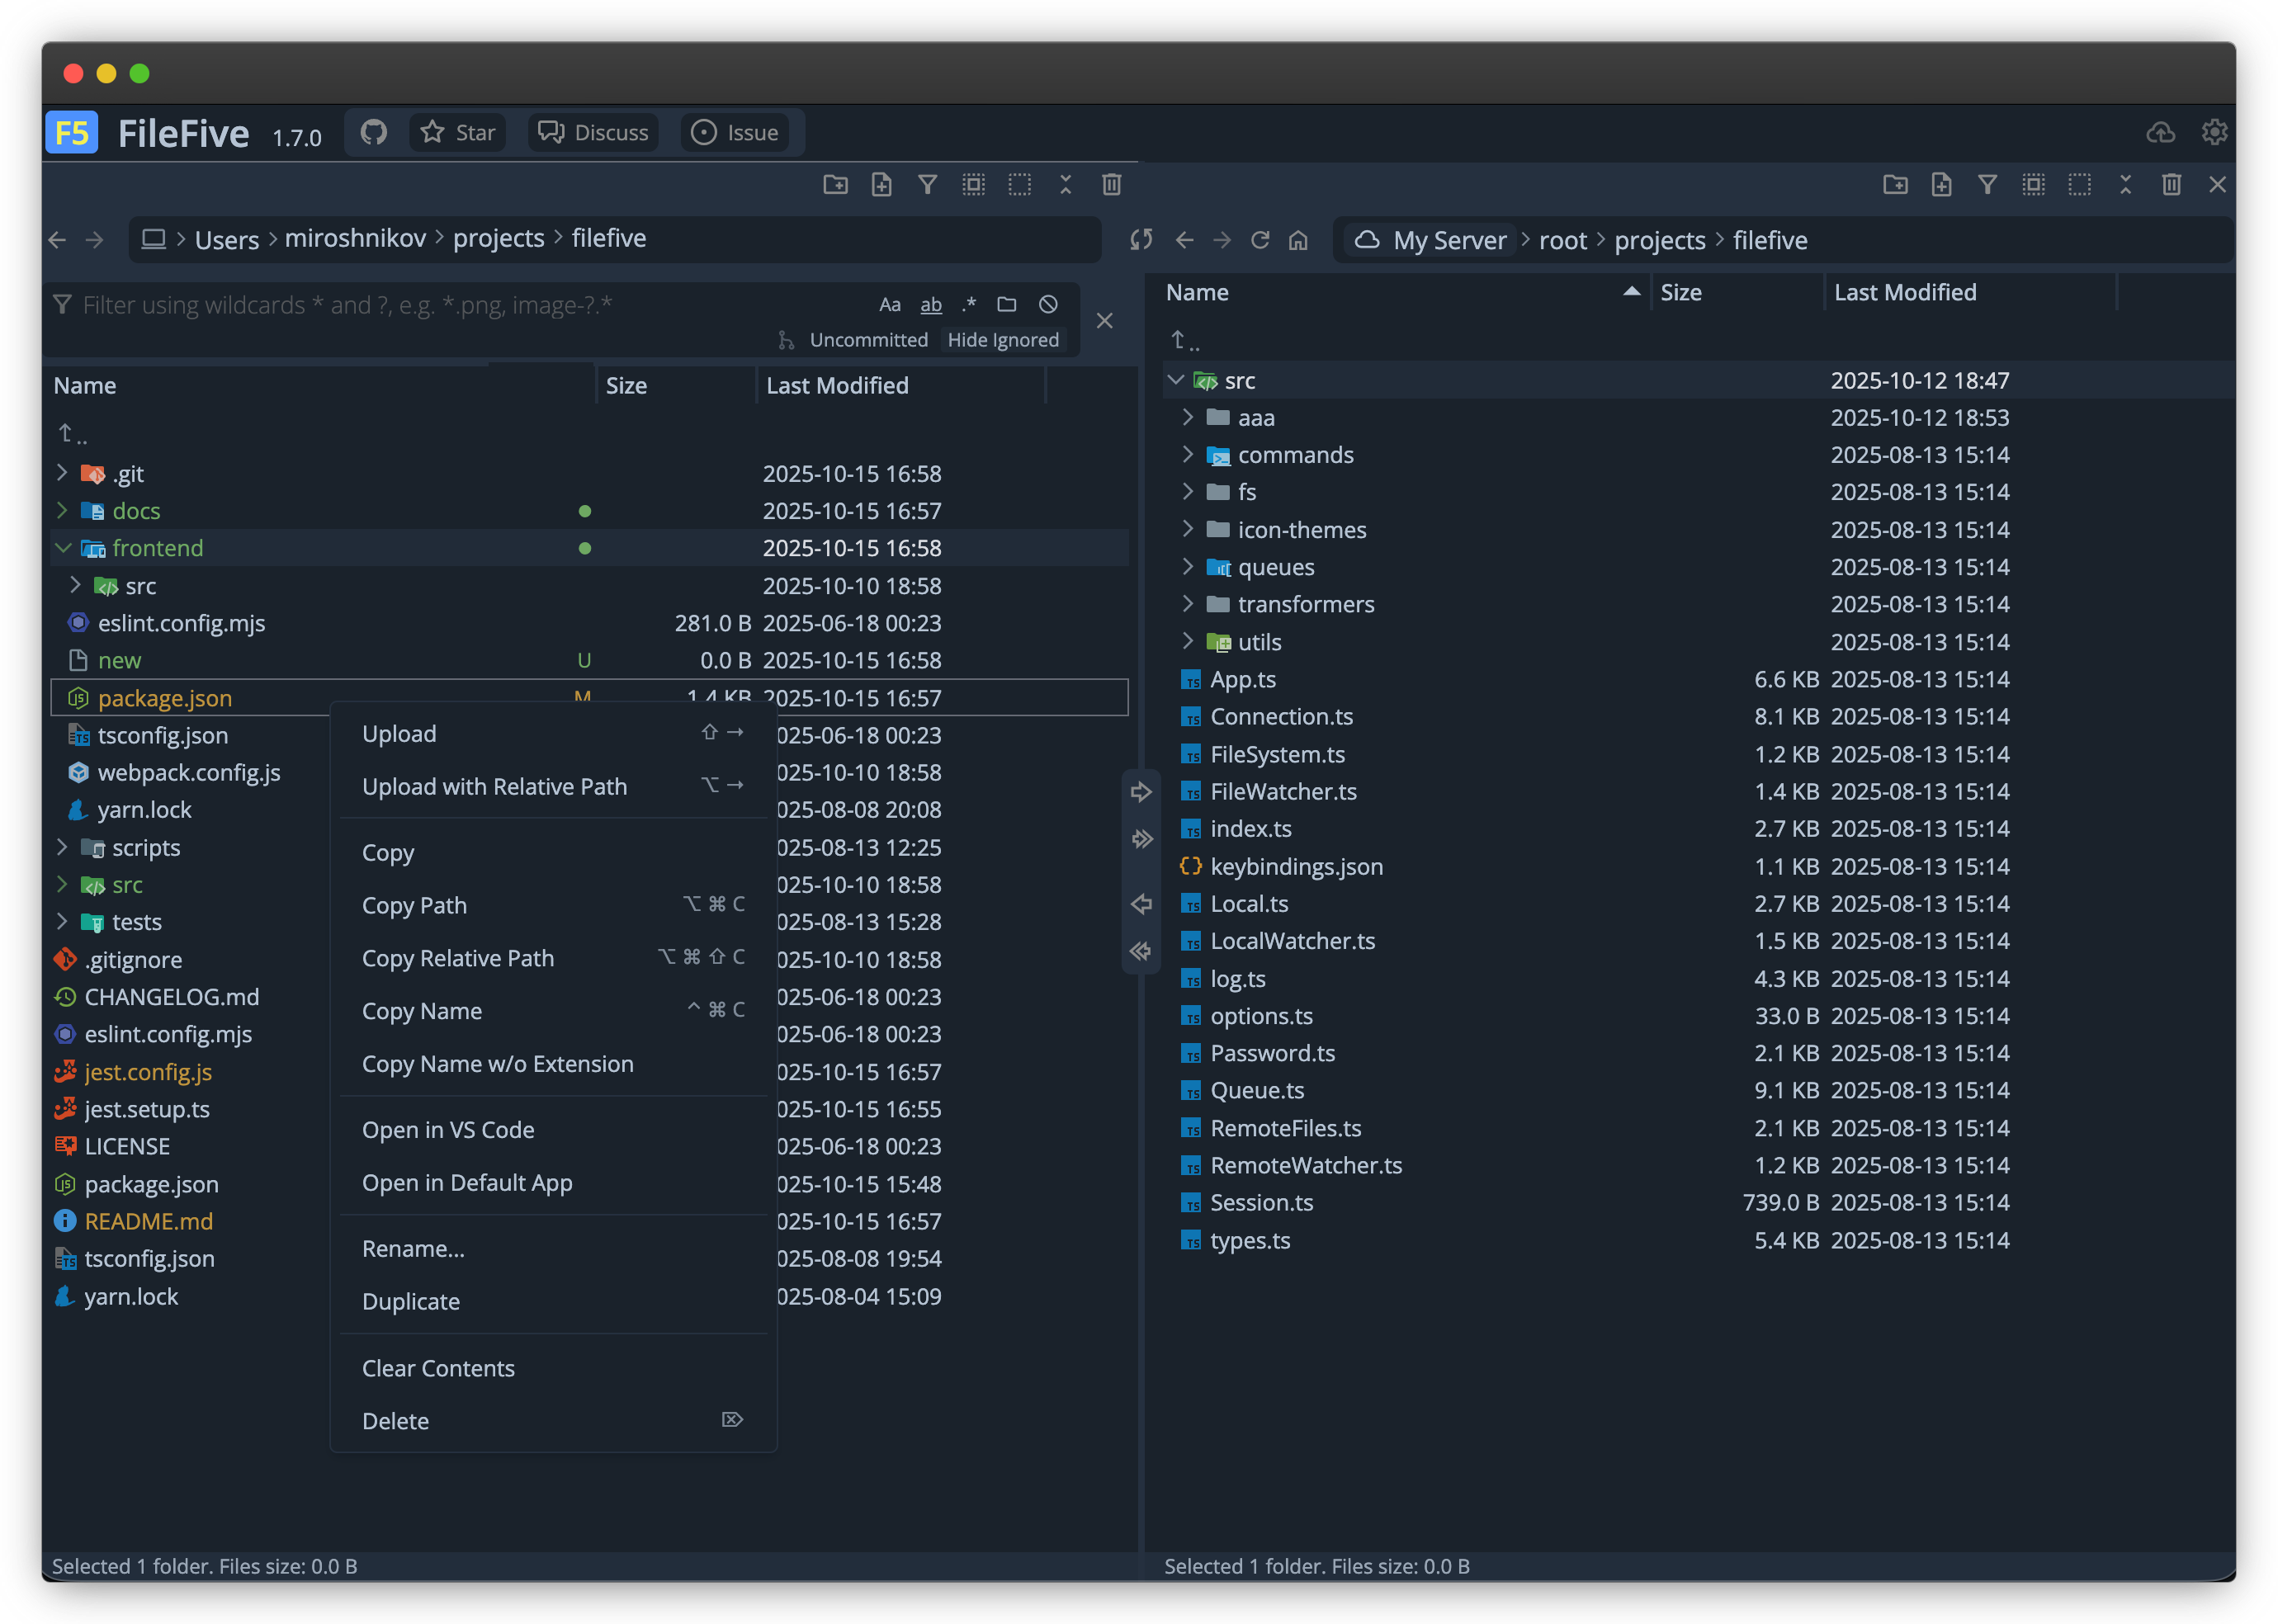The height and width of the screenshot is (1624, 2278).
Task: Expand the .git folder
Action: pos(62,473)
